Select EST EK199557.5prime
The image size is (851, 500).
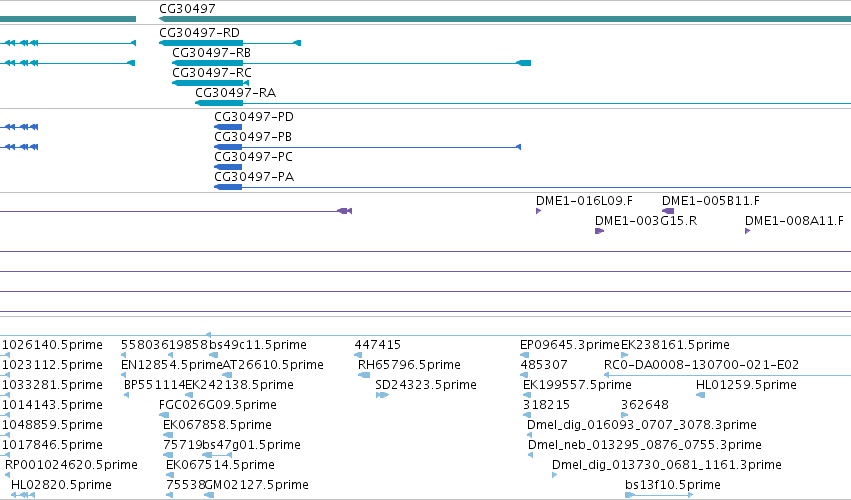click(x=577, y=385)
